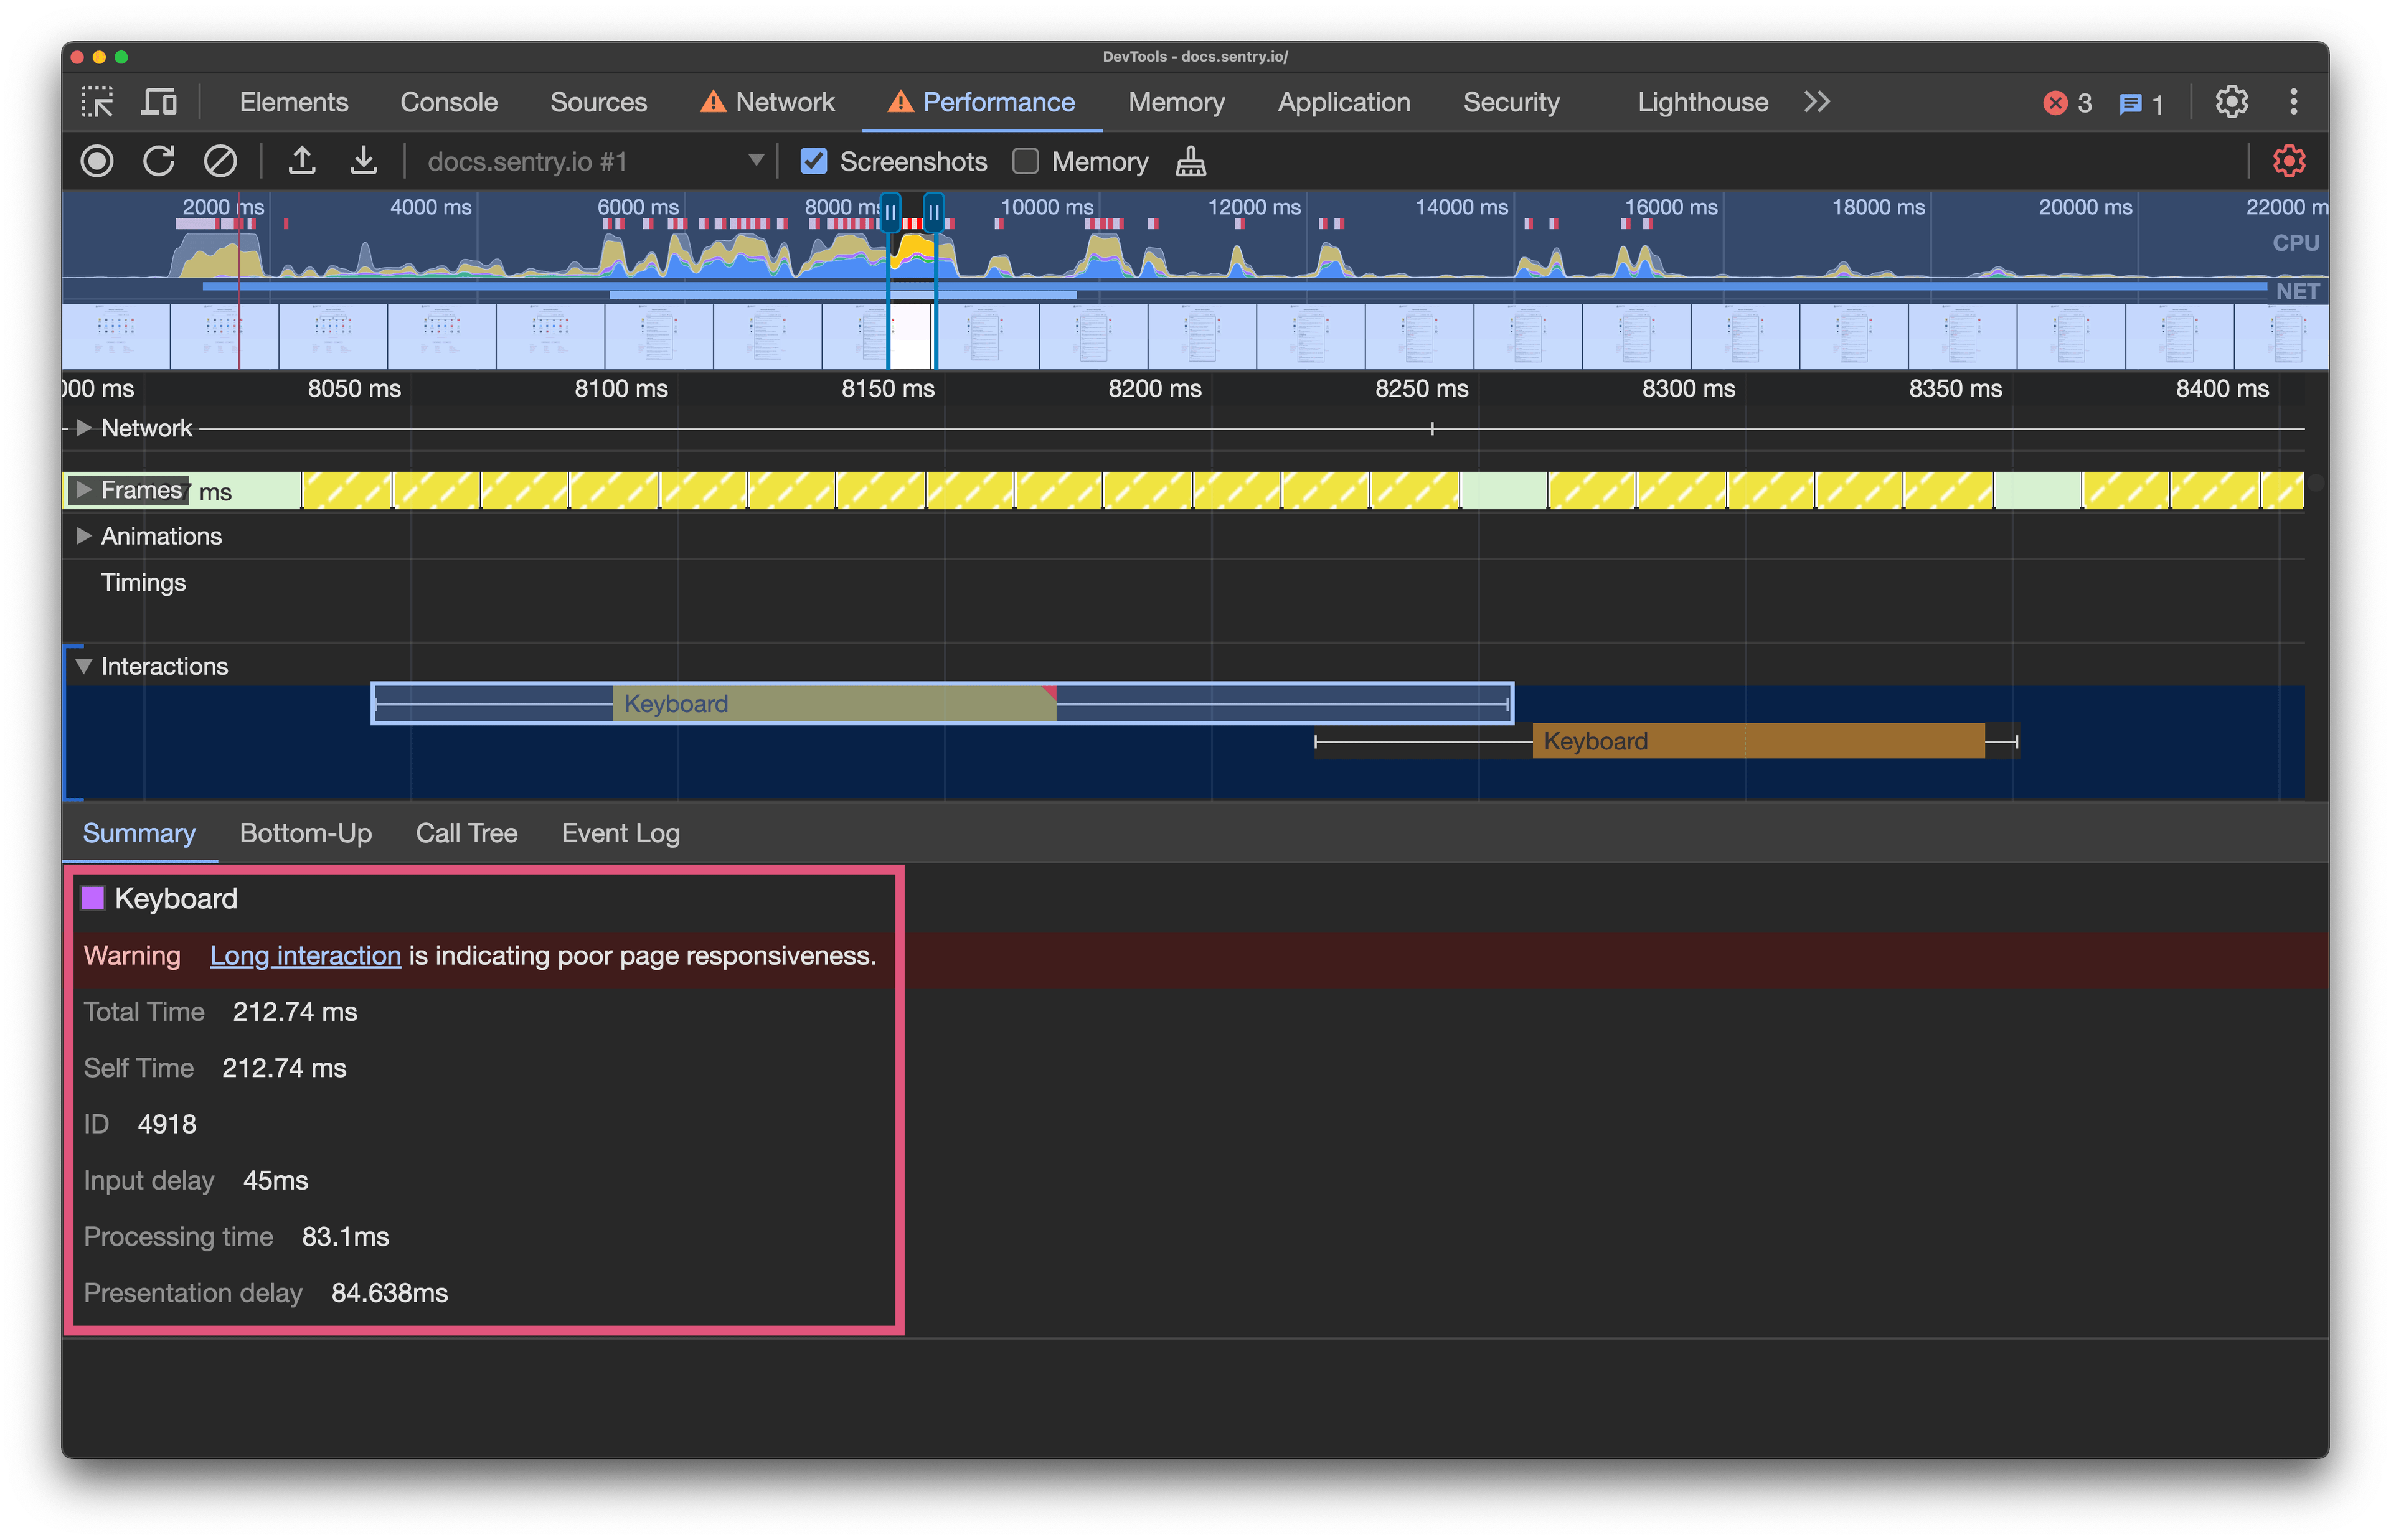Click the 12000 ms overview marker
The image size is (2391, 1540).
[1254, 207]
